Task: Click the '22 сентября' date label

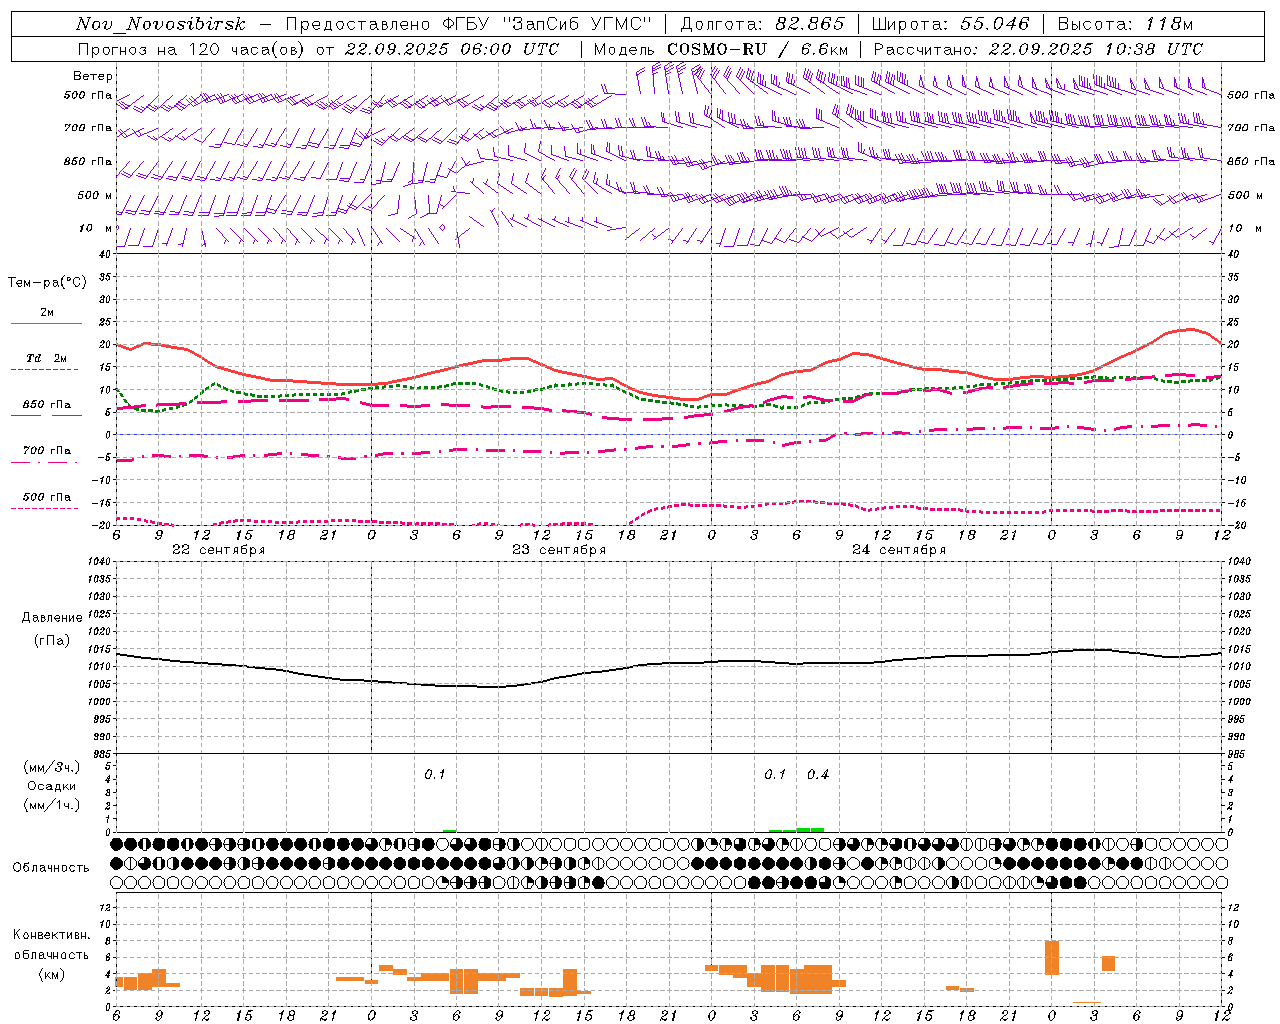Action: (218, 550)
